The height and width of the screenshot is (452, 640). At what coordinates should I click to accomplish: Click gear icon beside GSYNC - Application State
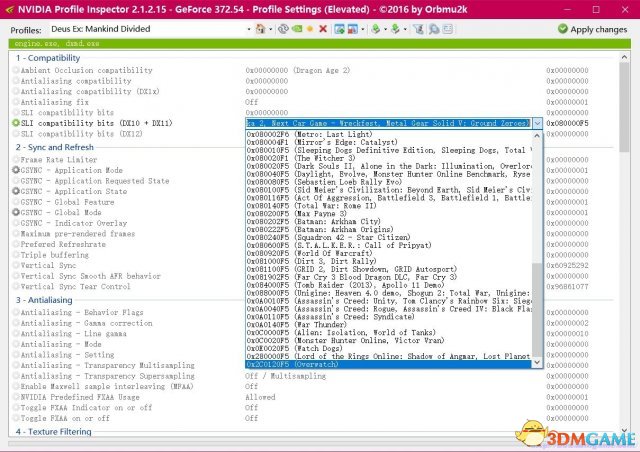tap(15, 191)
